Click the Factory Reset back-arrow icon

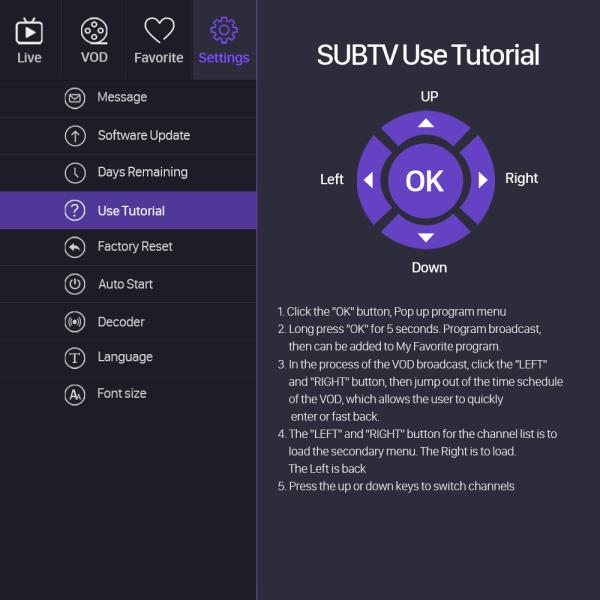75,247
